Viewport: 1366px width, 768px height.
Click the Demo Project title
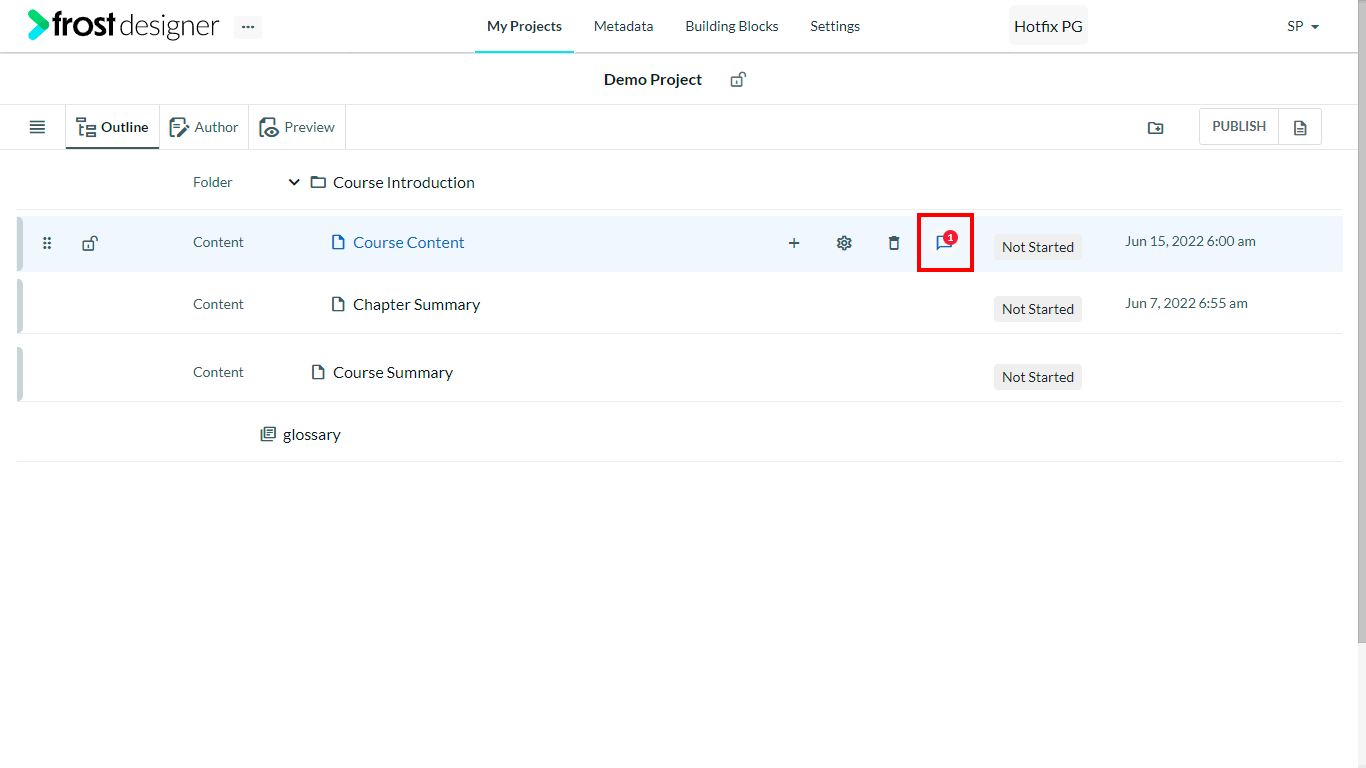653,79
